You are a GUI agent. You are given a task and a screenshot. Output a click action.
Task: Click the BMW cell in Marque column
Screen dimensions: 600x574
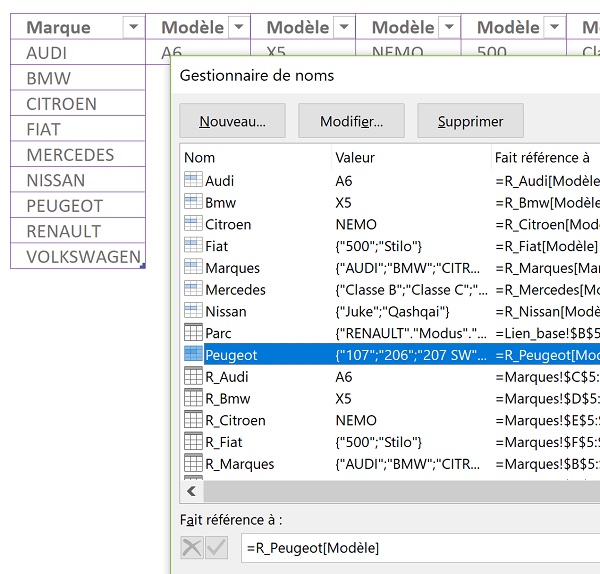click(x=78, y=78)
